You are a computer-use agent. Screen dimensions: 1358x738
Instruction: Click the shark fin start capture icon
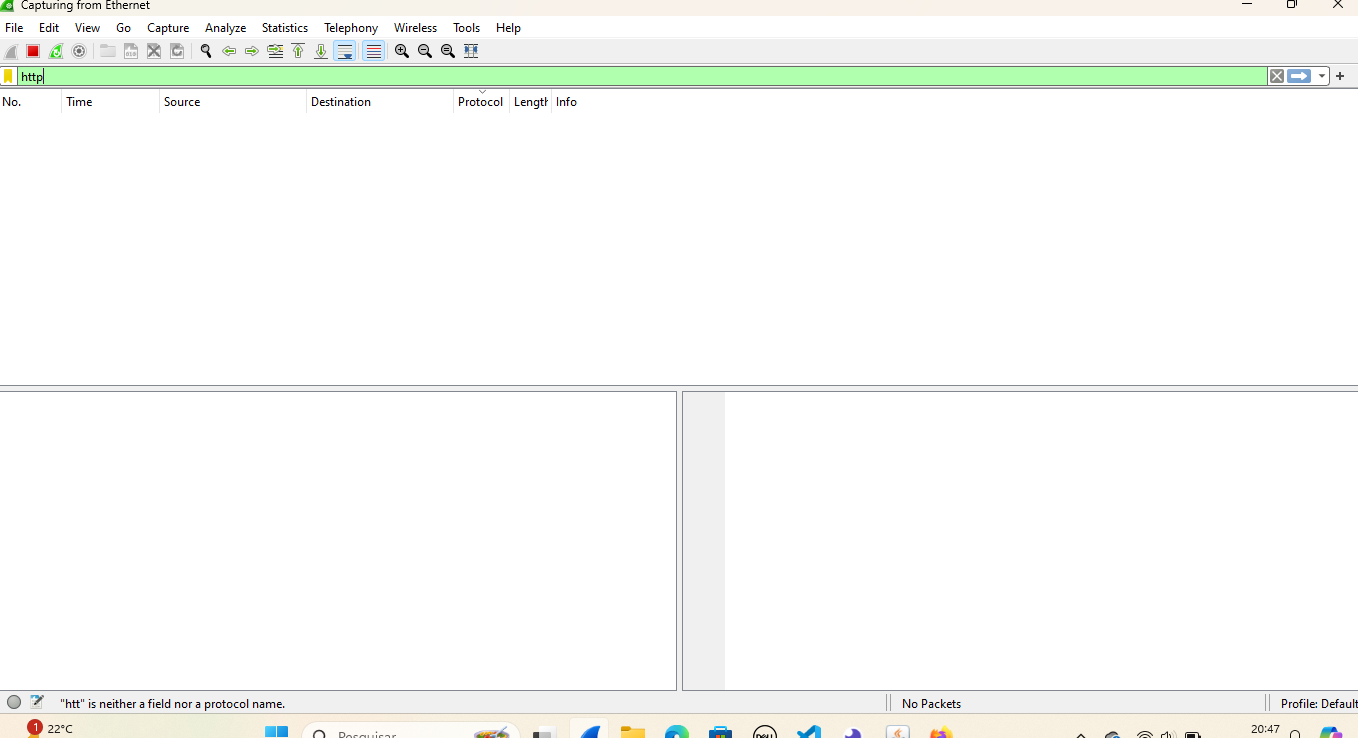point(11,51)
